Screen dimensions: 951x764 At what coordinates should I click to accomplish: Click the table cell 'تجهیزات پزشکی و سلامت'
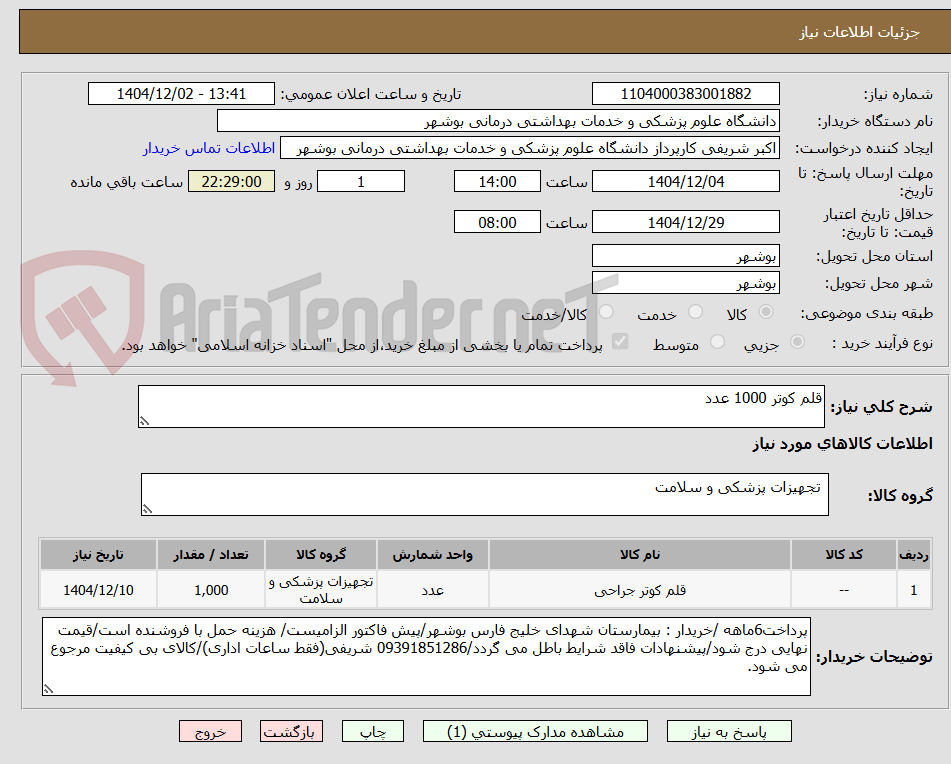tap(321, 590)
